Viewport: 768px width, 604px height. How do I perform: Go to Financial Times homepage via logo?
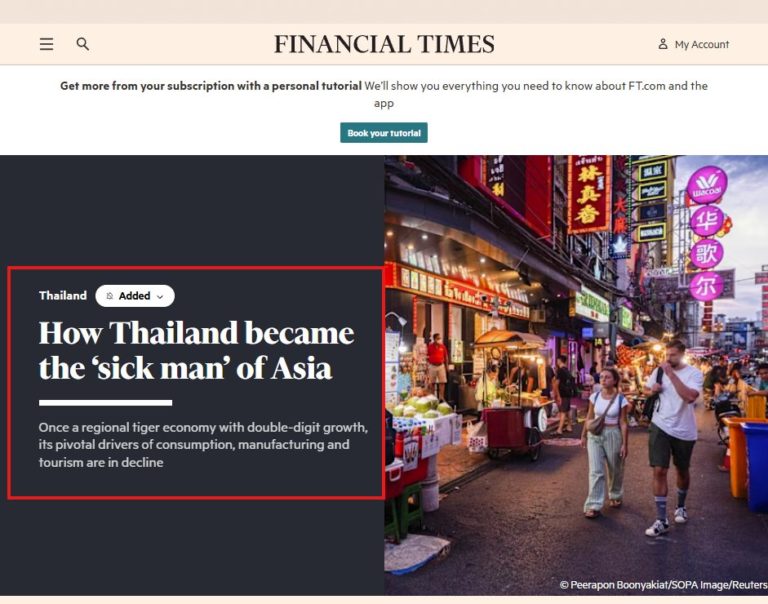pos(384,44)
